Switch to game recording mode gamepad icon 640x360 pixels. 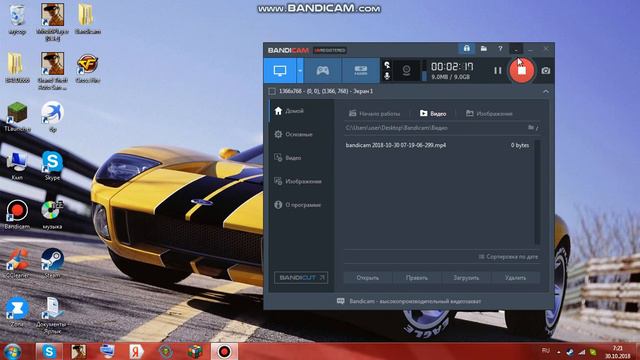tap(322, 71)
